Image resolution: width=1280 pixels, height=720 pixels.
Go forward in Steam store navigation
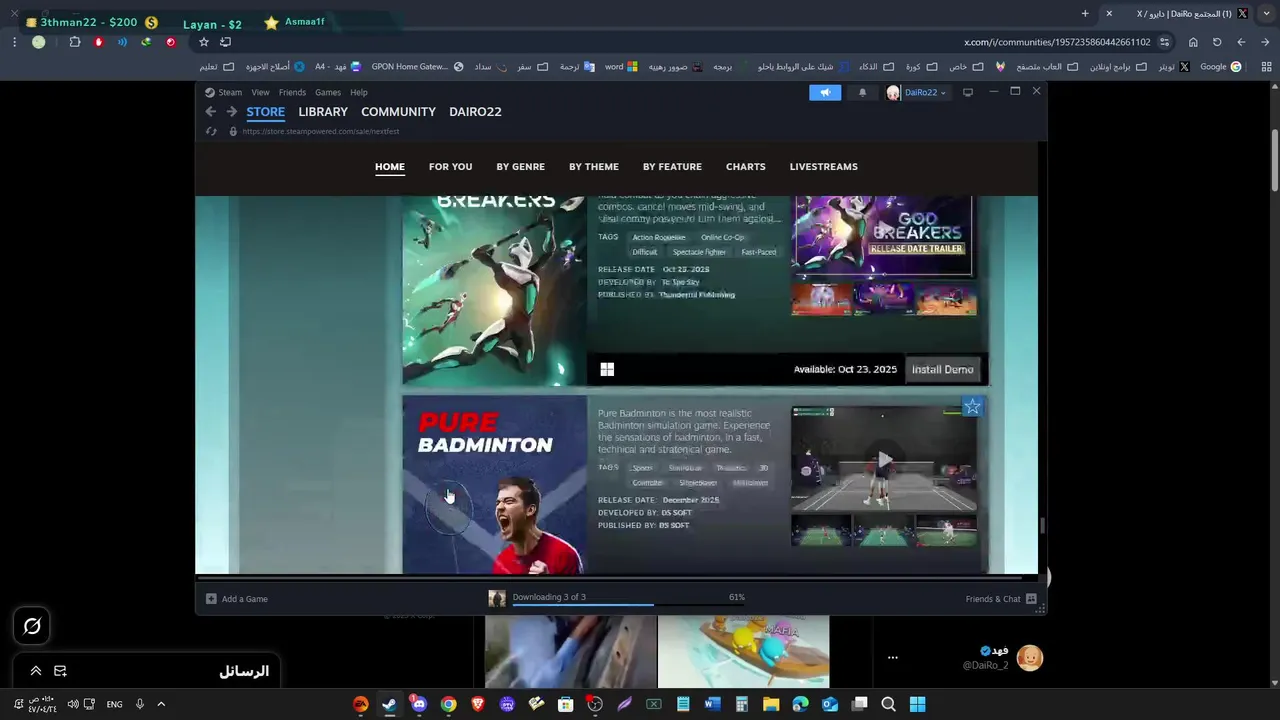point(231,112)
